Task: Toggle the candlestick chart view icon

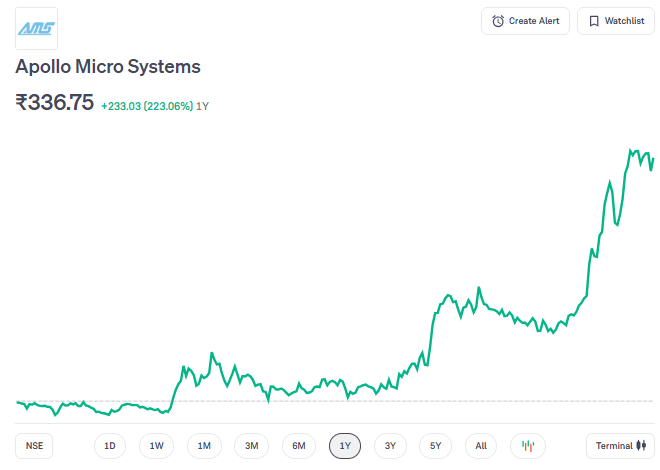Action: point(528,446)
